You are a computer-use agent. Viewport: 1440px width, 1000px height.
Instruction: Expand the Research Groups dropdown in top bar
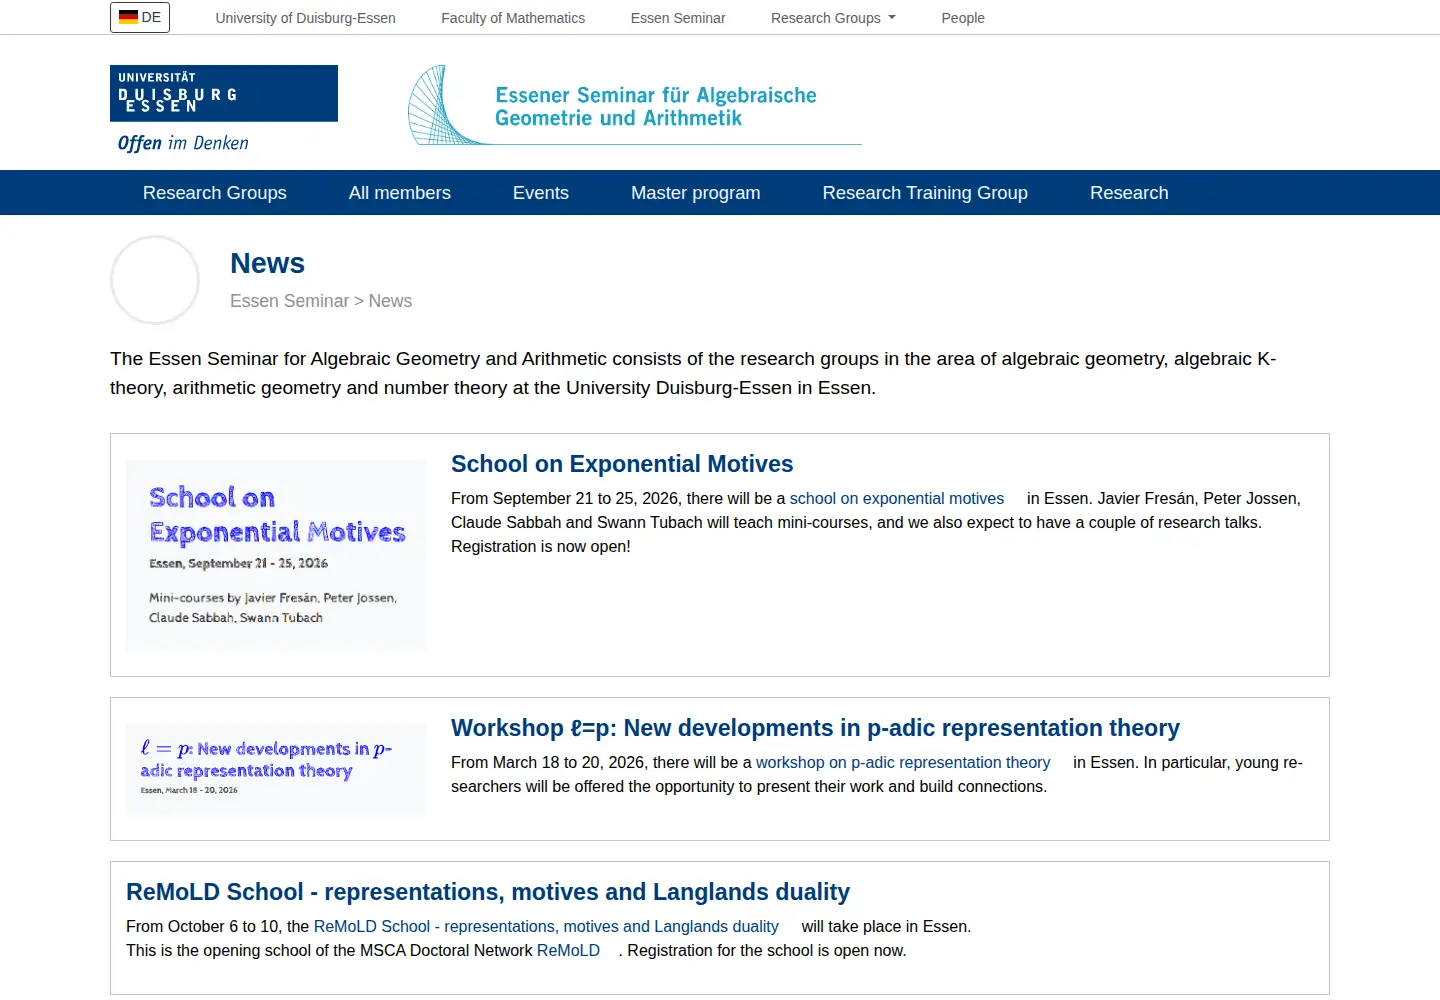point(833,18)
